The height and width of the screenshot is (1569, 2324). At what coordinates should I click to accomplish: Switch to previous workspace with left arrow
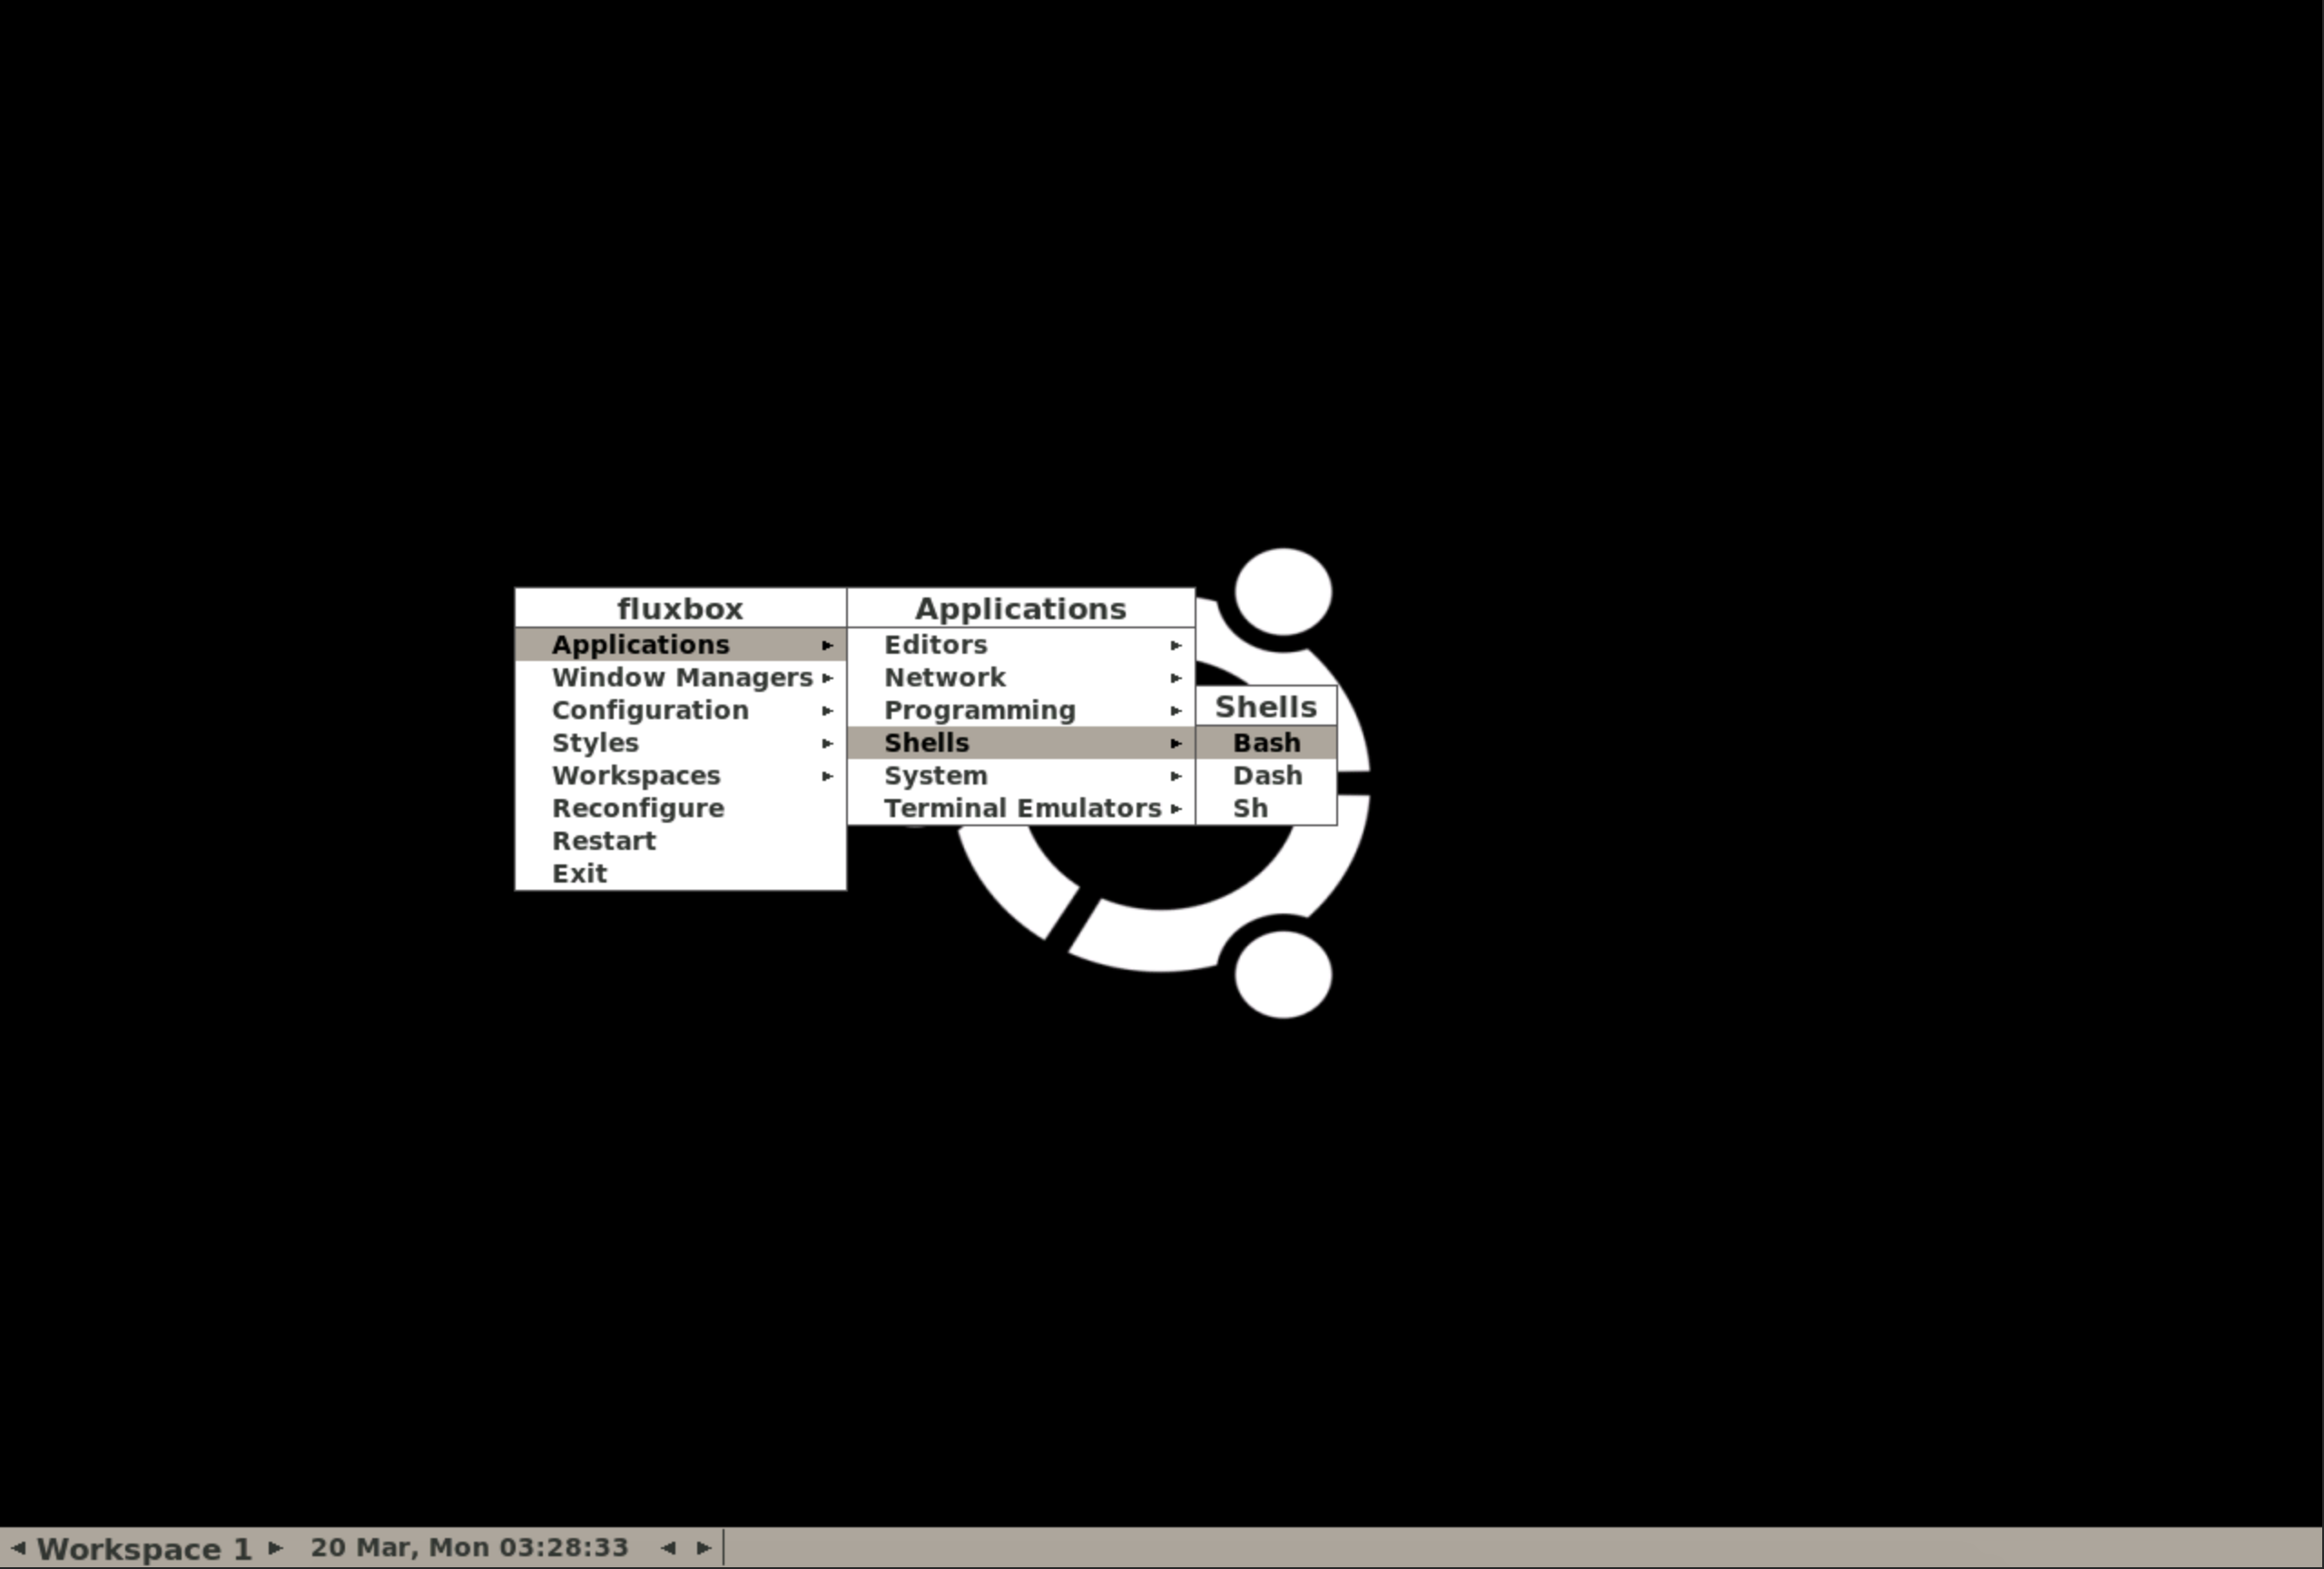tap(18, 1548)
